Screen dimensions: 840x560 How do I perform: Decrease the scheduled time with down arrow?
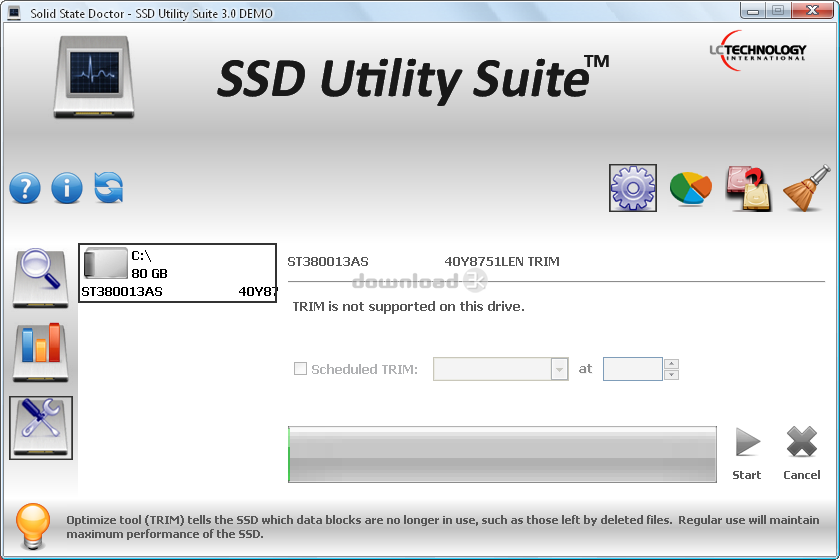[x=671, y=375]
